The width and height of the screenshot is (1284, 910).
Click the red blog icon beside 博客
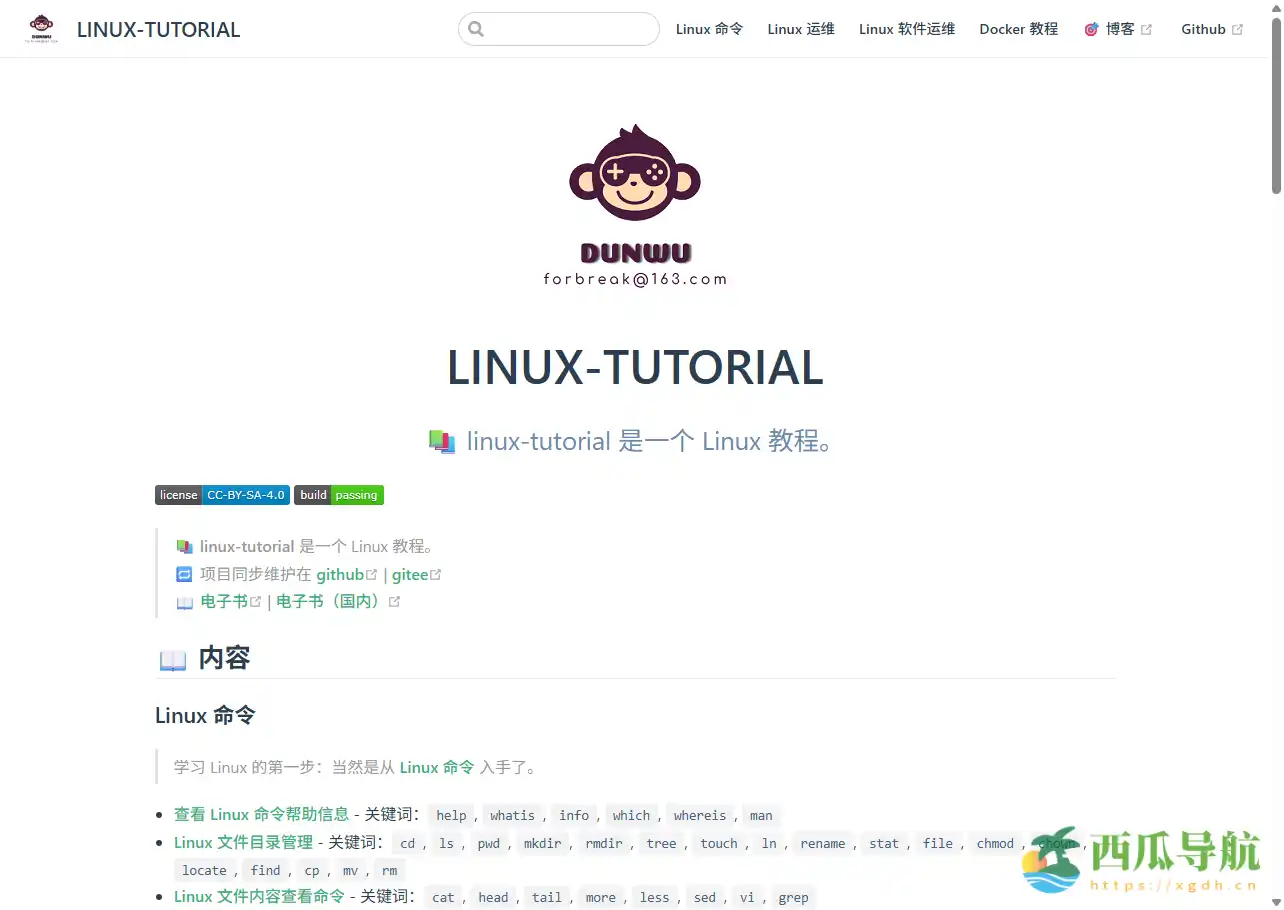pos(1090,29)
